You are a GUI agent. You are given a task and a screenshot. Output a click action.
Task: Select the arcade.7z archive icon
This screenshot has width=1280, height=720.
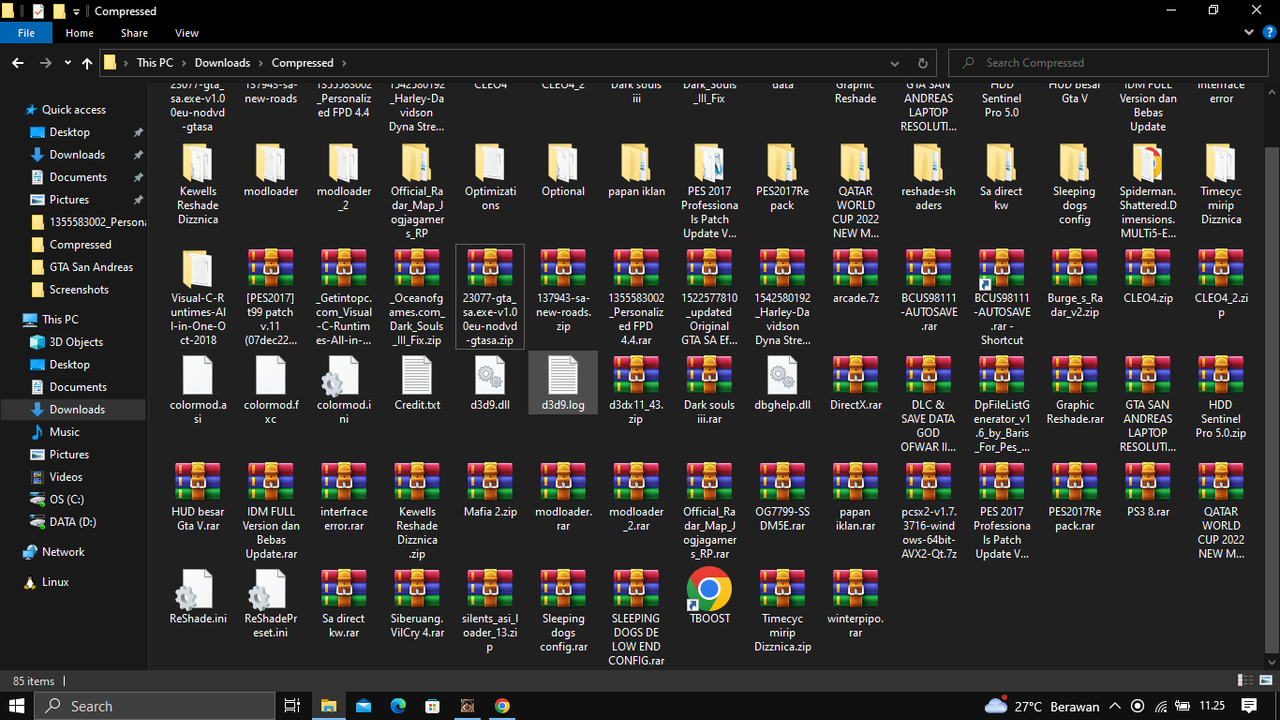tap(855, 268)
